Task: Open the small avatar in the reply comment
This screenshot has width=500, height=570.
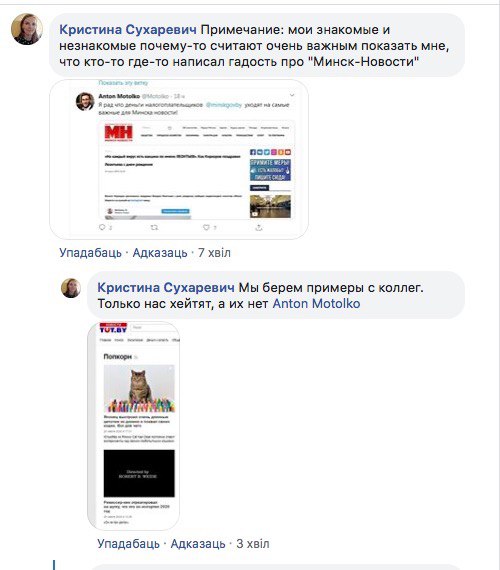Action: click(71, 288)
